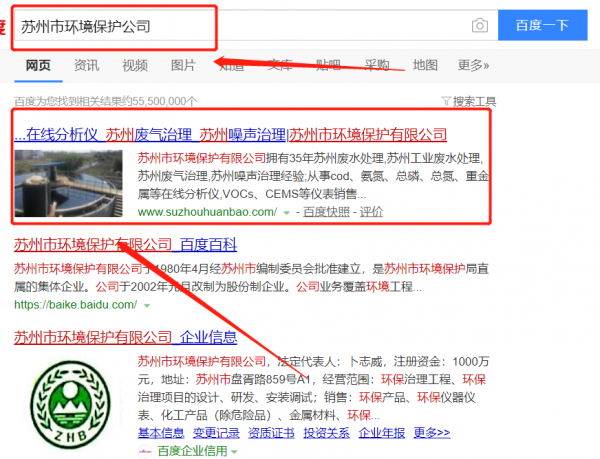600x459 pixels.
Task: Click the Baidu enterprise credit paw icon
Action: point(144,451)
